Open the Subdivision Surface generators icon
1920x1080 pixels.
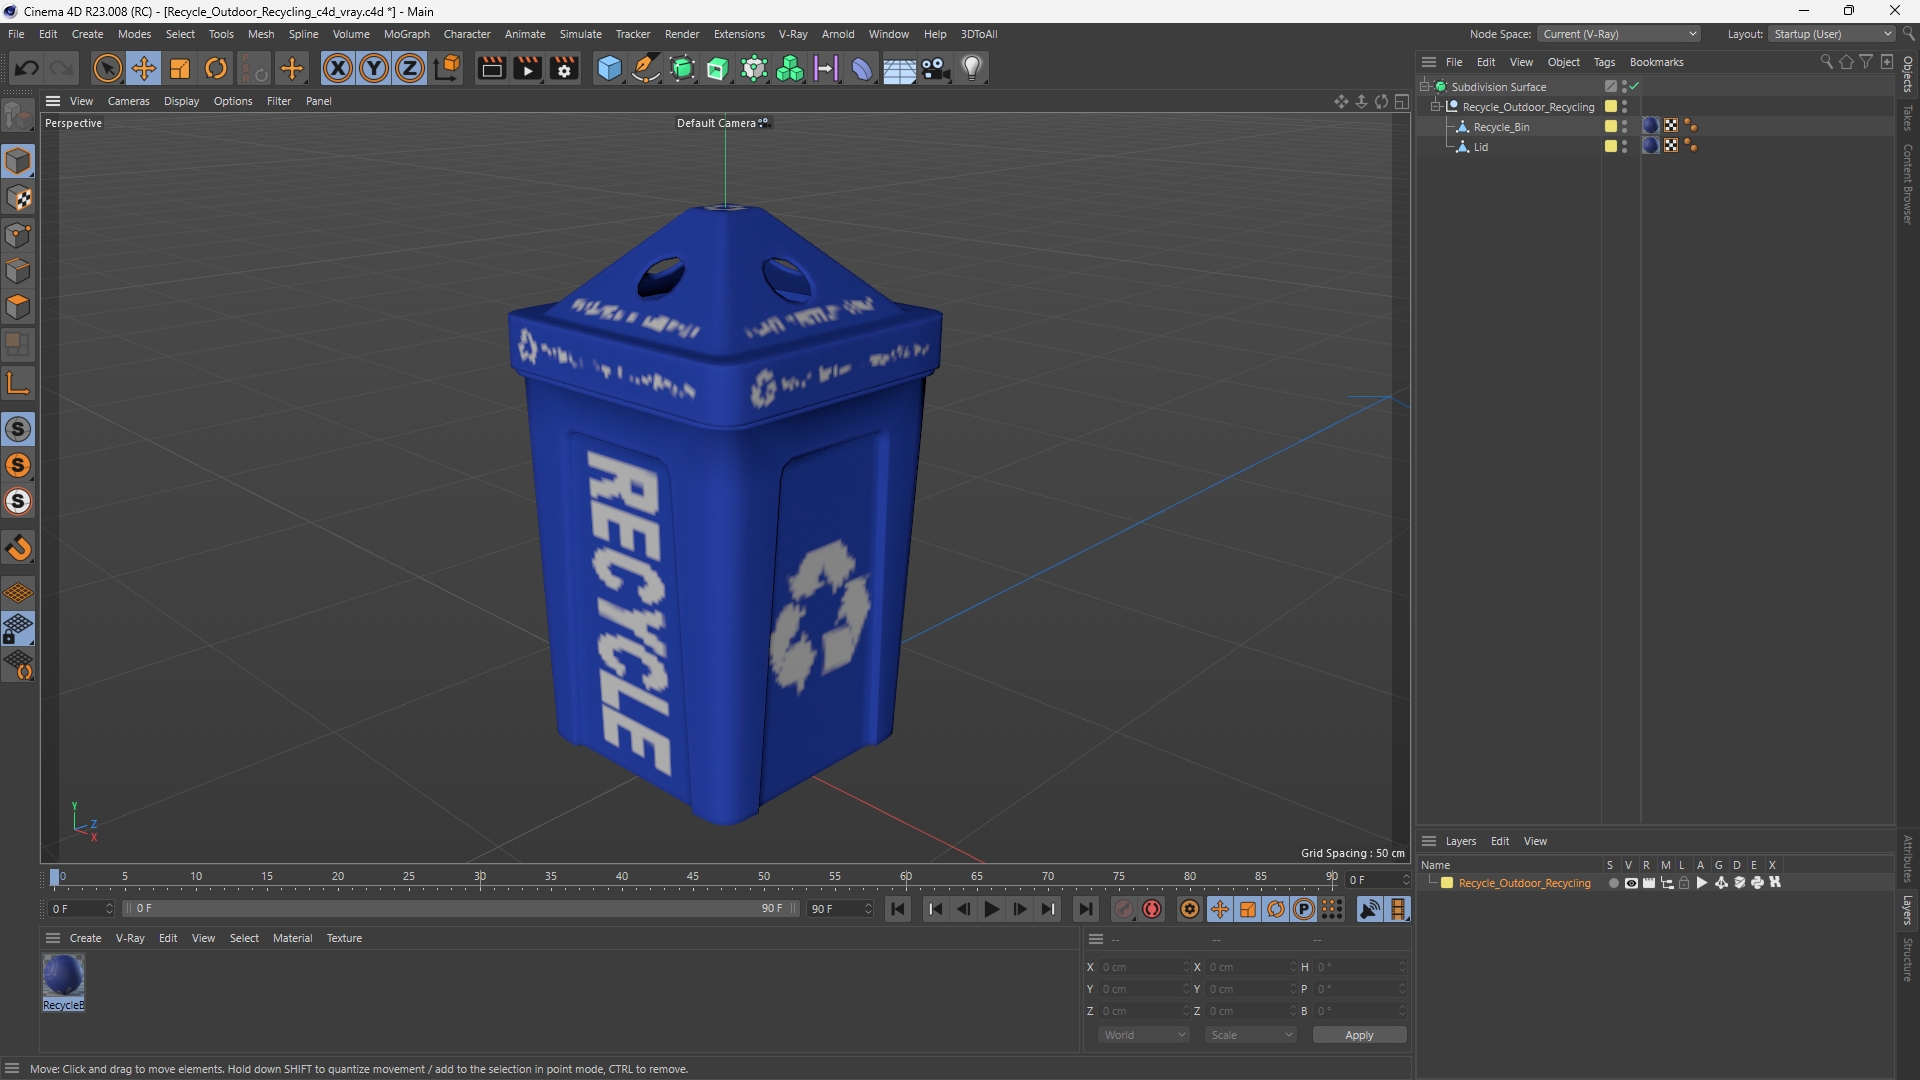[682, 68]
